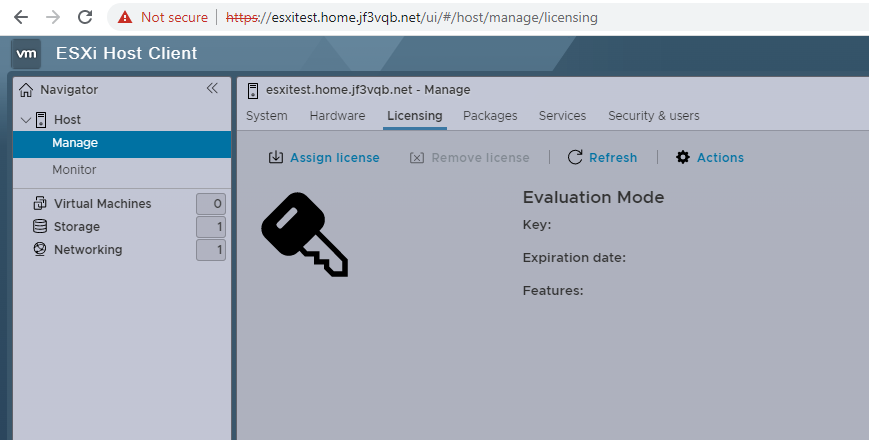869x440 pixels.
Task: Click Assign license text
Action: tap(335, 158)
